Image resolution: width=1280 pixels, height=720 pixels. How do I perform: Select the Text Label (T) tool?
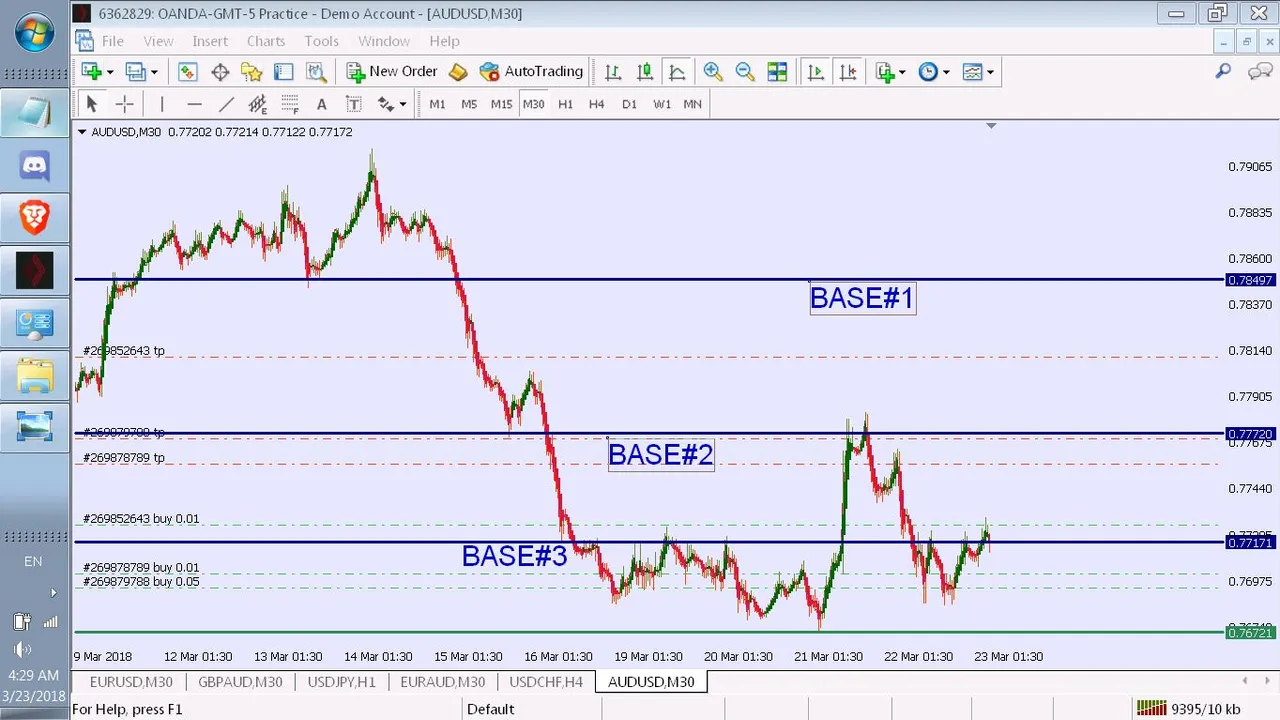click(353, 104)
